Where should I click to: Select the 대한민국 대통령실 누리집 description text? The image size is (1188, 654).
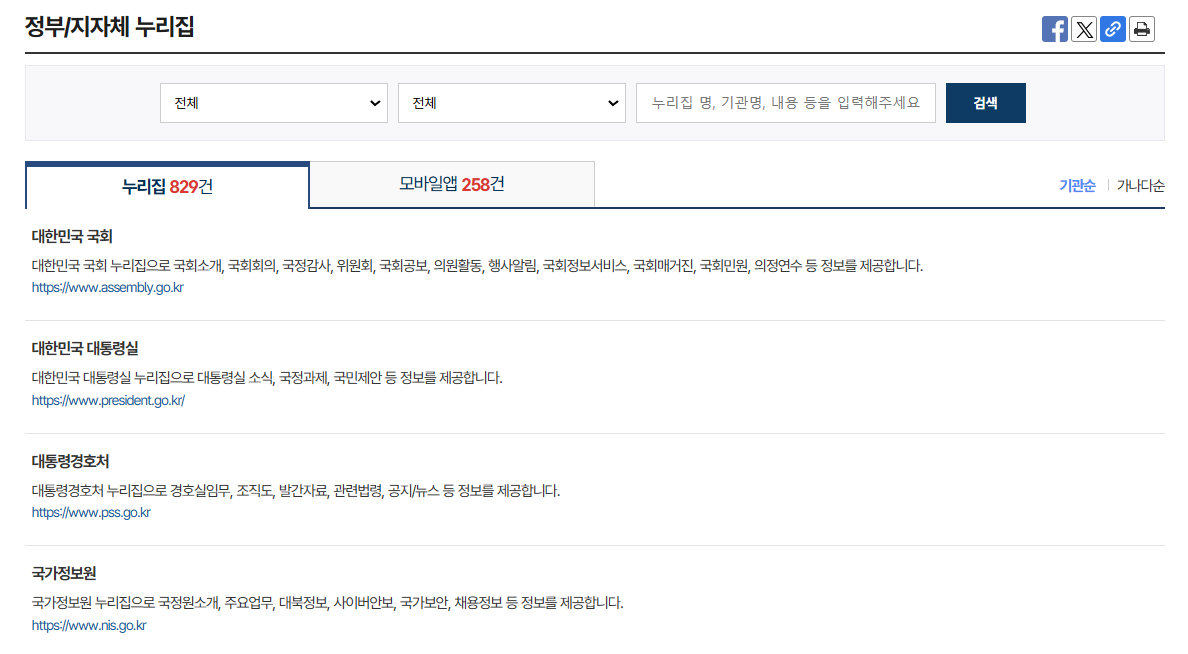click(x=267, y=378)
